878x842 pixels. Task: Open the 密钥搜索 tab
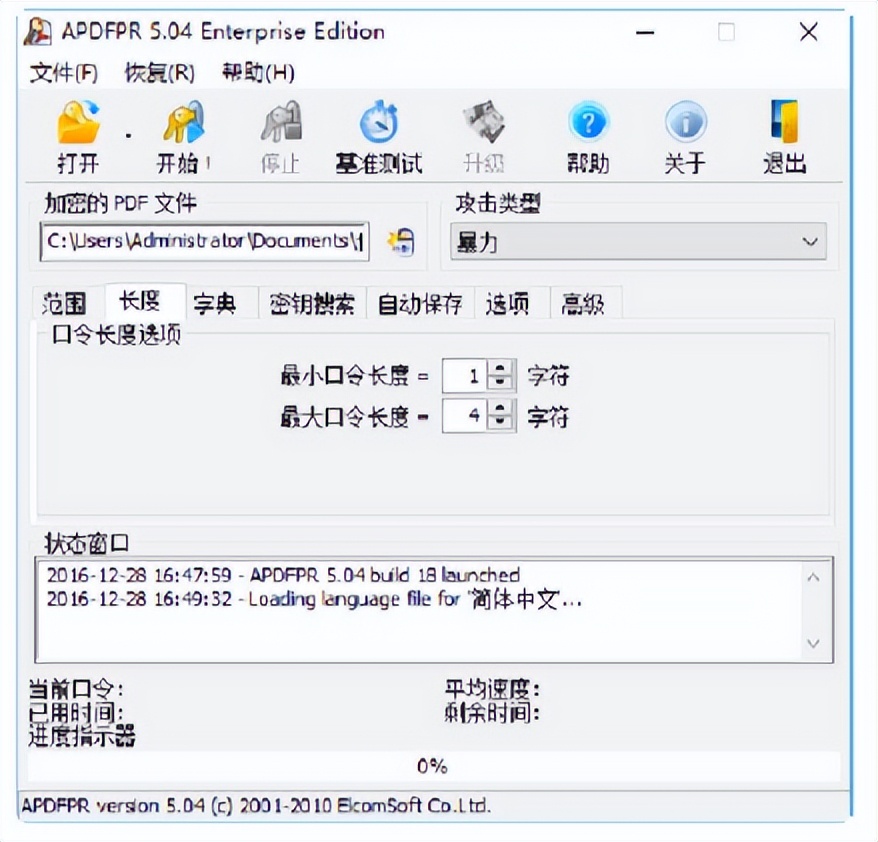click(x=312, y=303)
